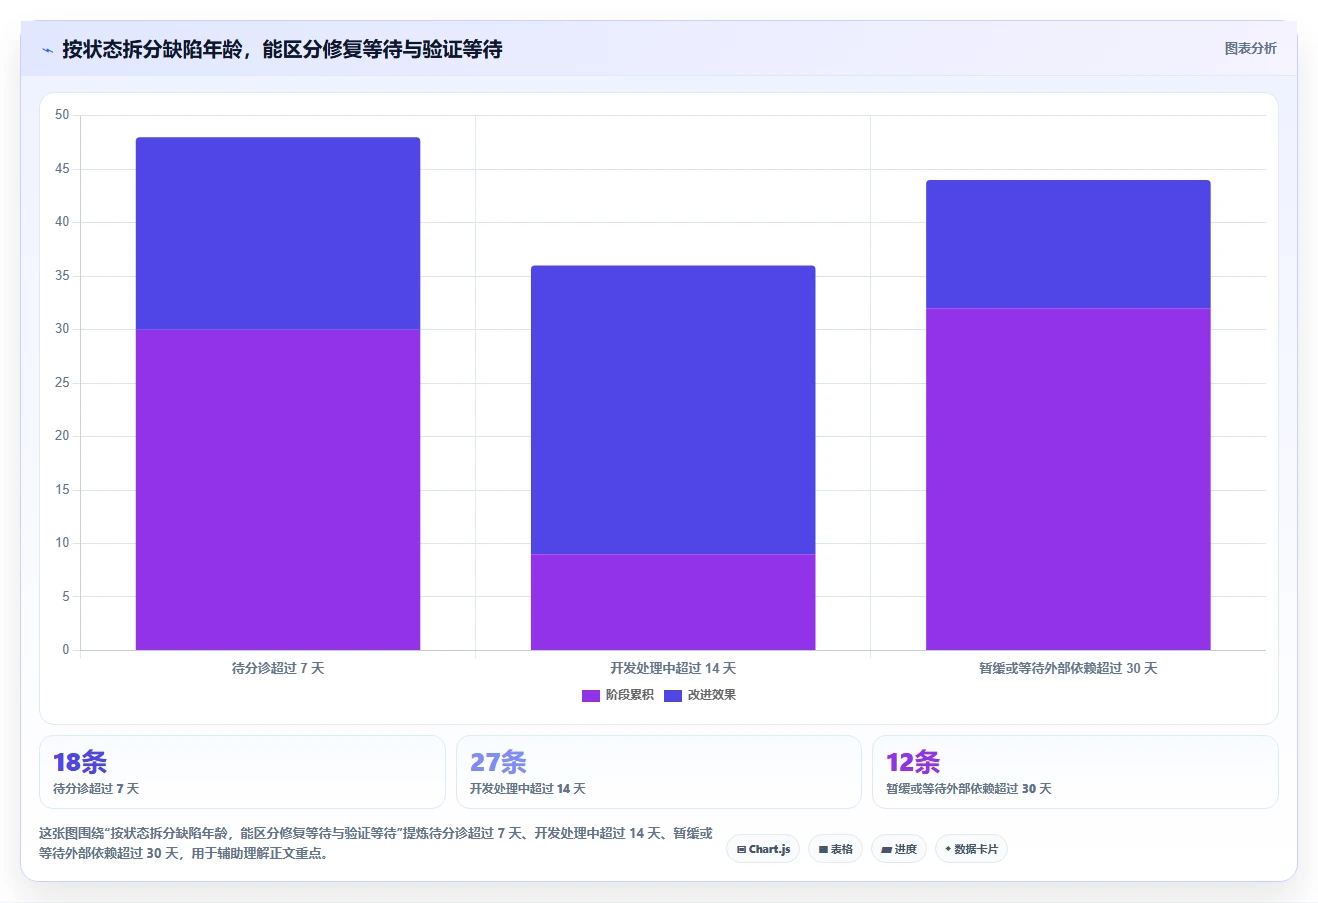Select the 表格 tag chip

click(x=835, y=849)
